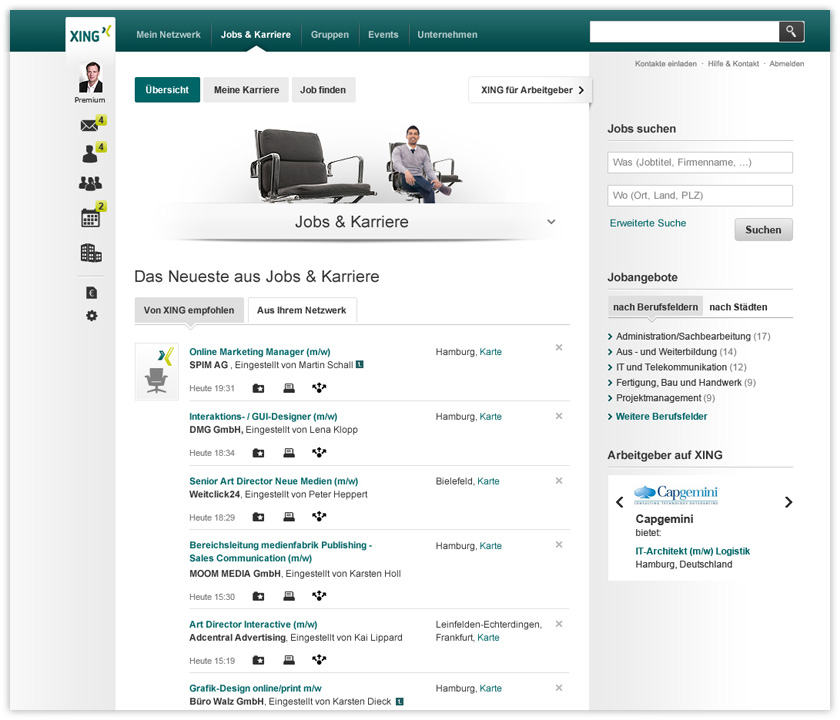Share icon for Online Marketing Manager job
The width and height of the screenshot is (840, 720).
coord(319,388)
